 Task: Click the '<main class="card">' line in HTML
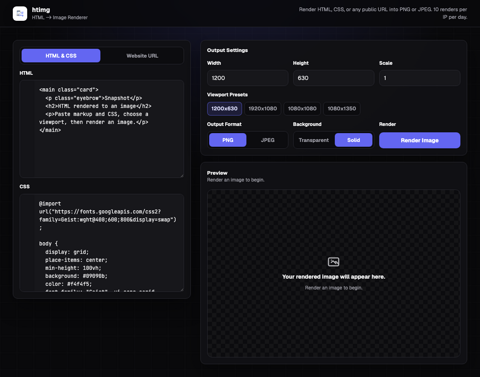point(69,90)
